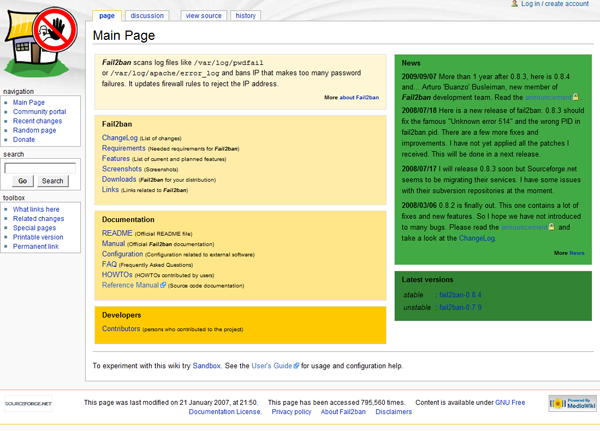Click the Documentation heading
This screenshot has width=600, height=431.
tap(128, 219)
